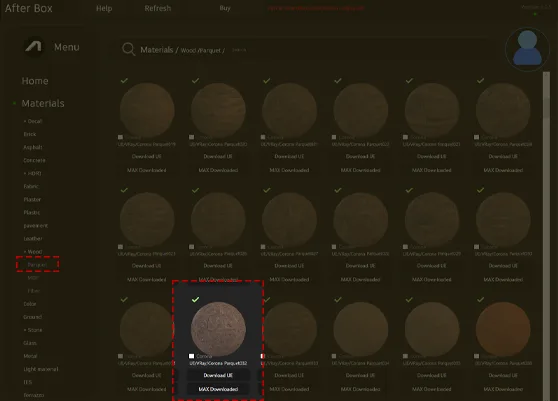Select the IES category
Viewport: 558px width, 401px height.
(27, 382)
